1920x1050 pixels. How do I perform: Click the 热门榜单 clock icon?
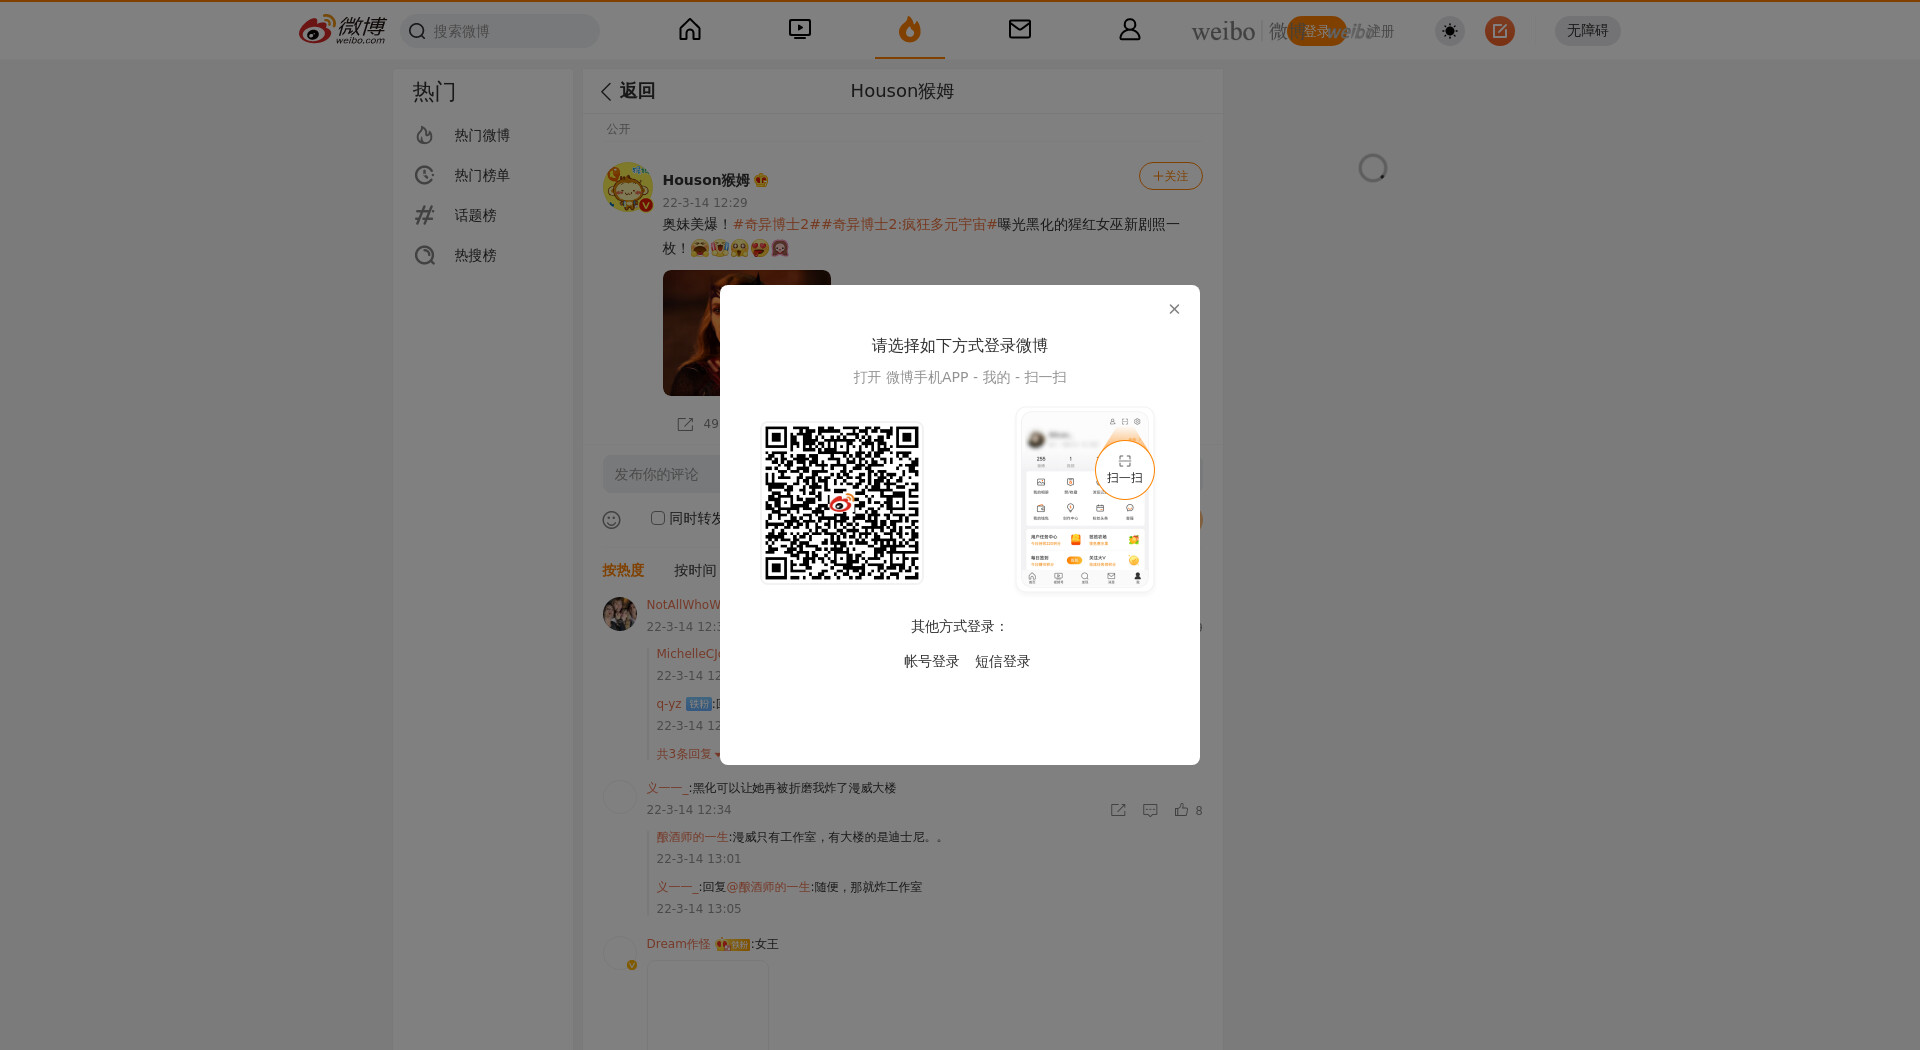(425, 175)
